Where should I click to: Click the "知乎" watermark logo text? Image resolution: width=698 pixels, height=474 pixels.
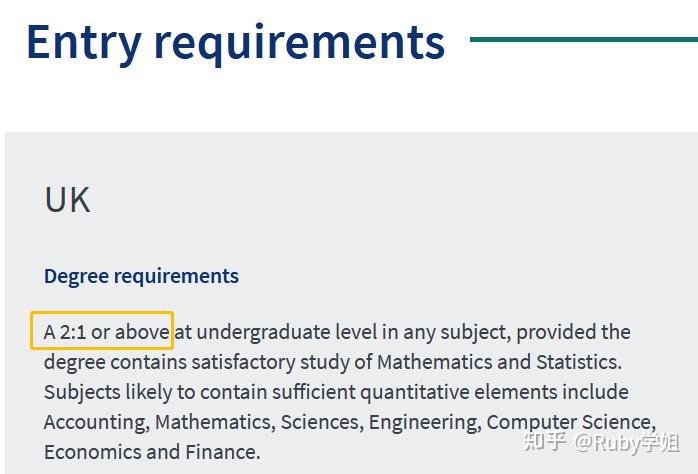(545, 443)
